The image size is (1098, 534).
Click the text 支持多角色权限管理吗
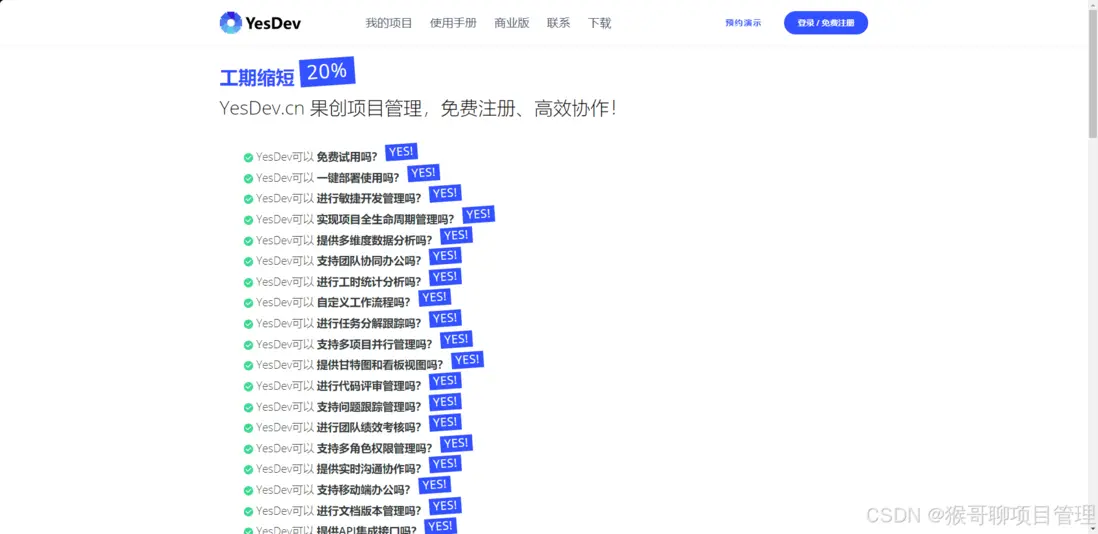[375, 448]
